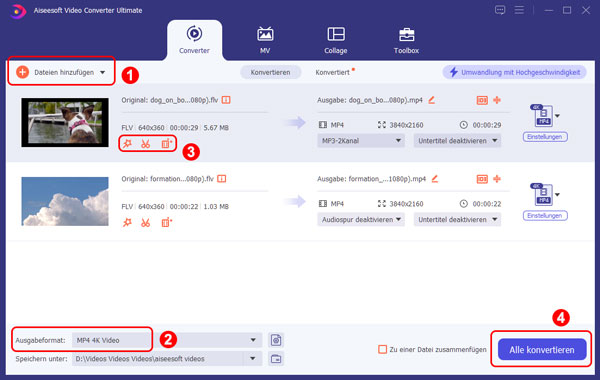
Task: Click Einstellungen for dog_on_bo video
Action: (545, 137)
